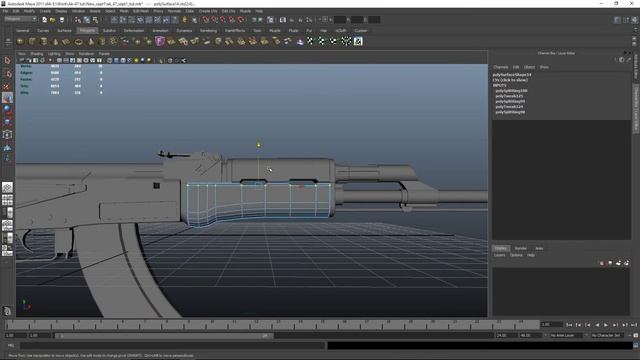640x360 pixels.
Task: Open the viewport Panels menu
Action: click(104, 53)
